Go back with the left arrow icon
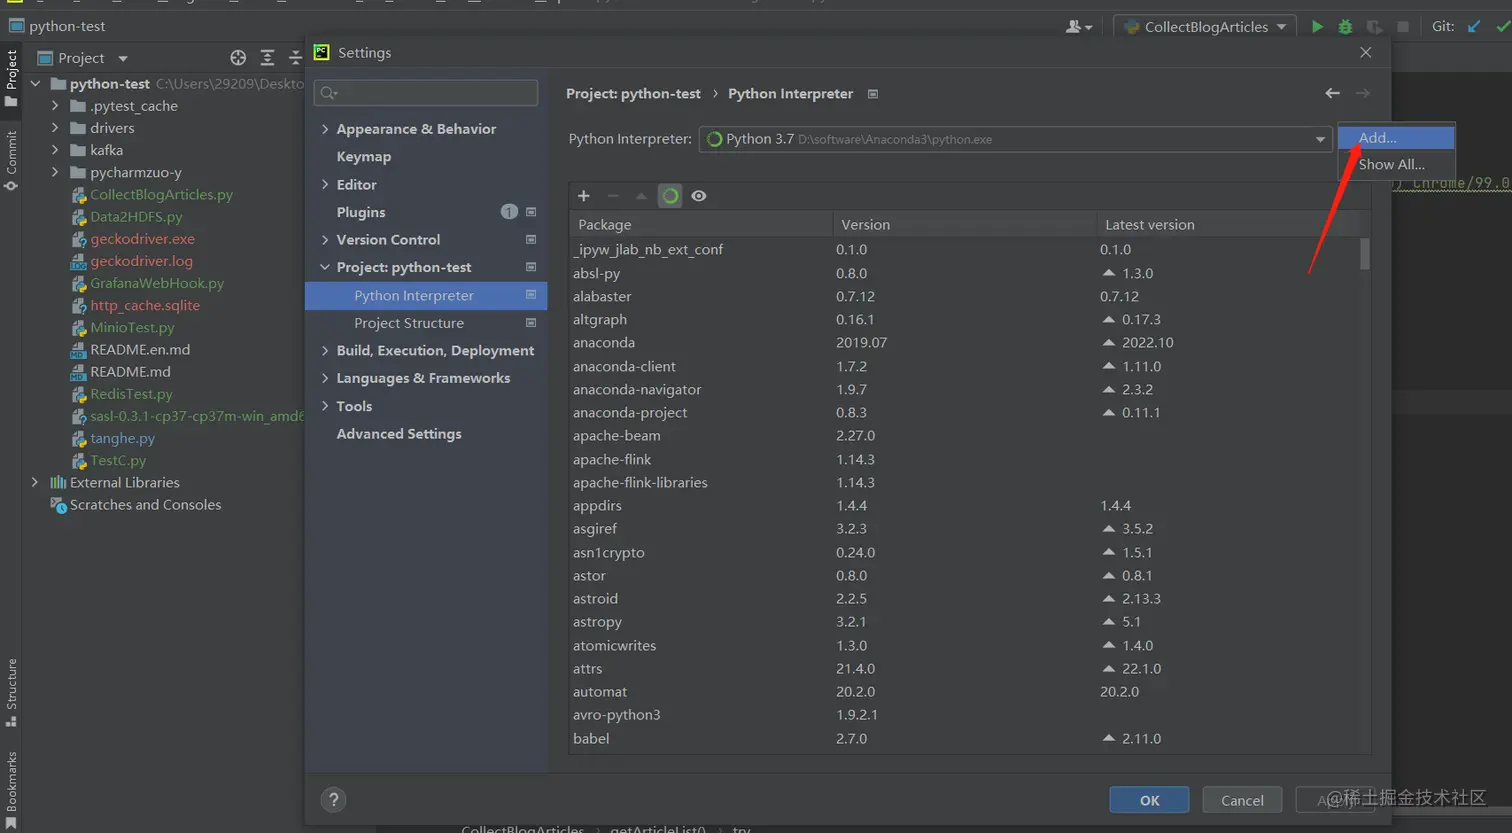This screenshot has width=1512, height=833. (1332, 93)
